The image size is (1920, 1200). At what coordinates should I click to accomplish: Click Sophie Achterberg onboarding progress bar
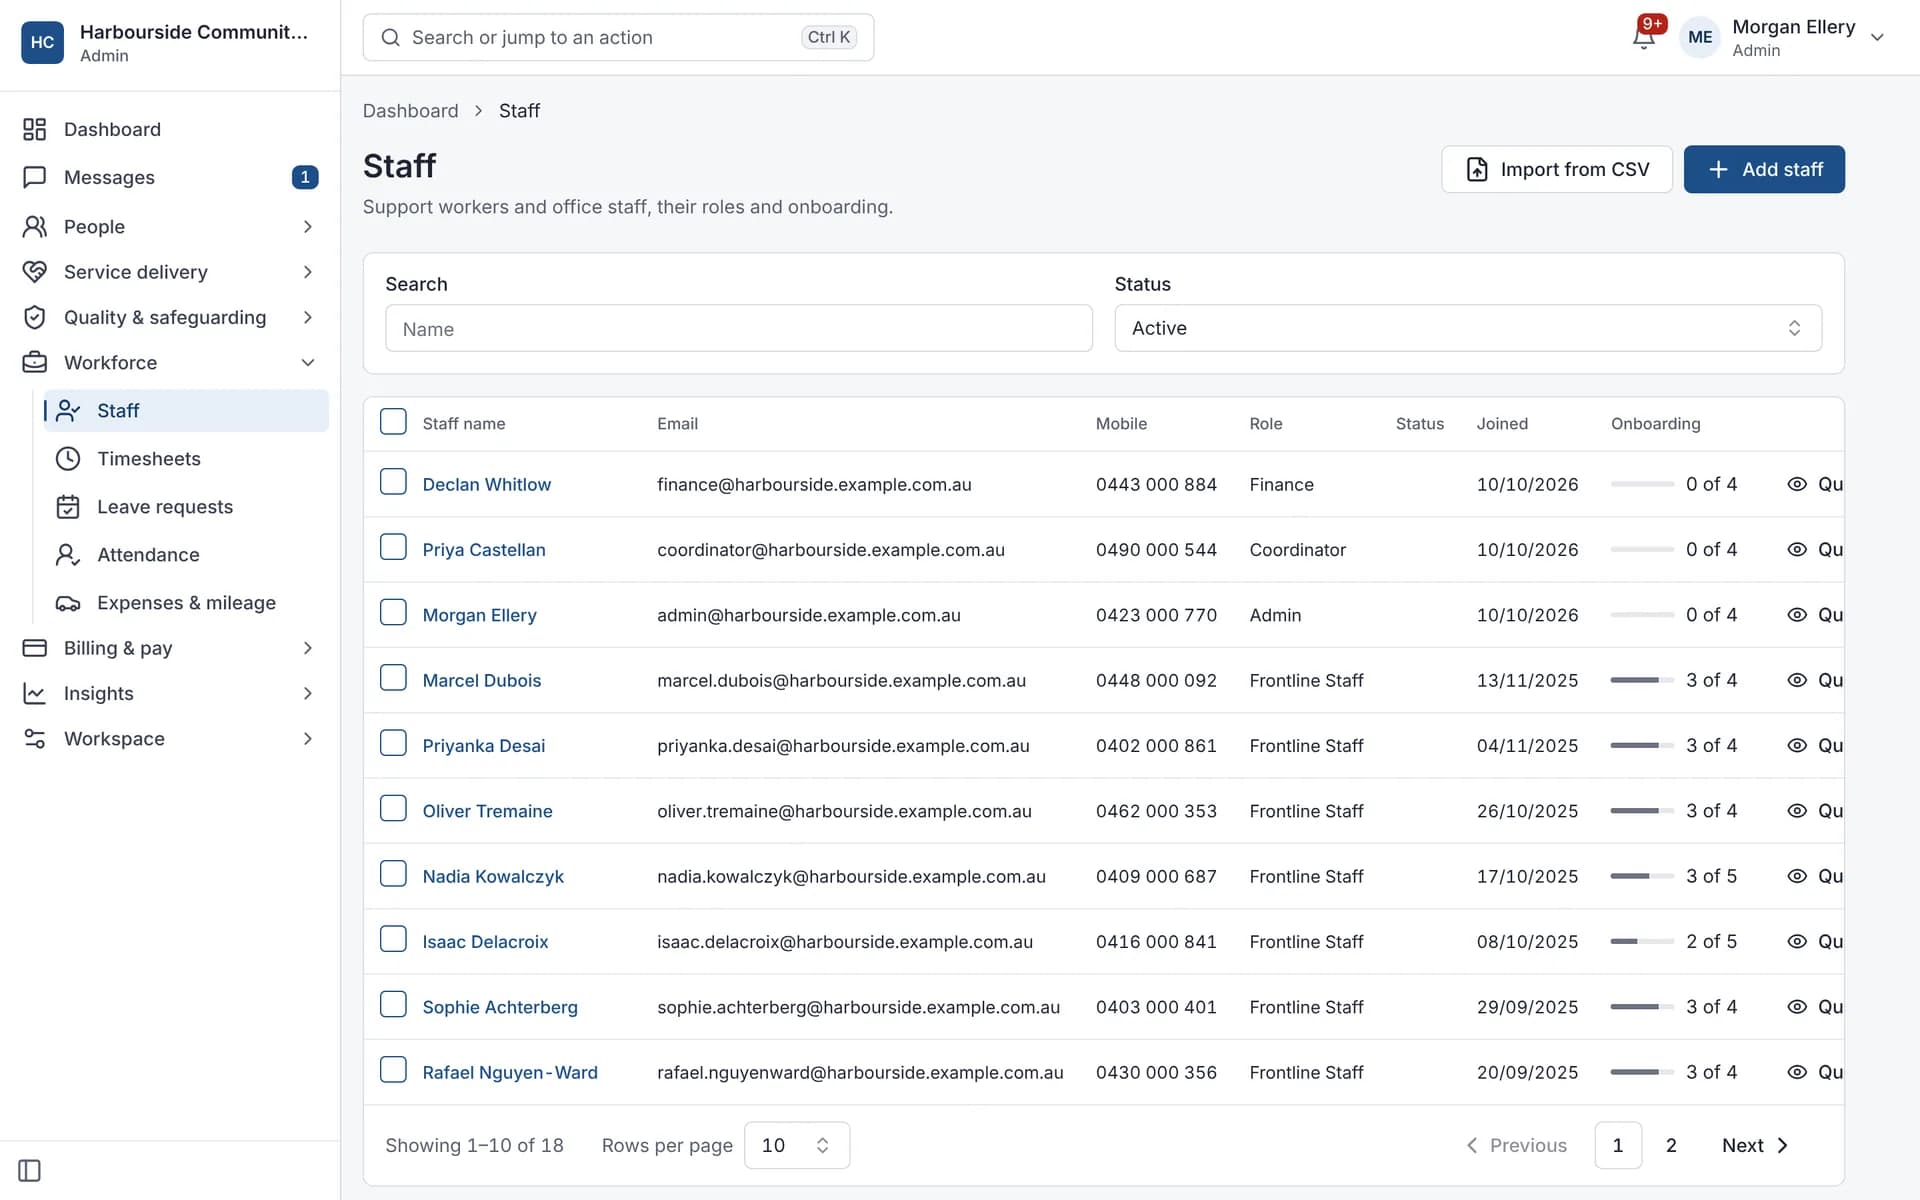(1642, 1007)
